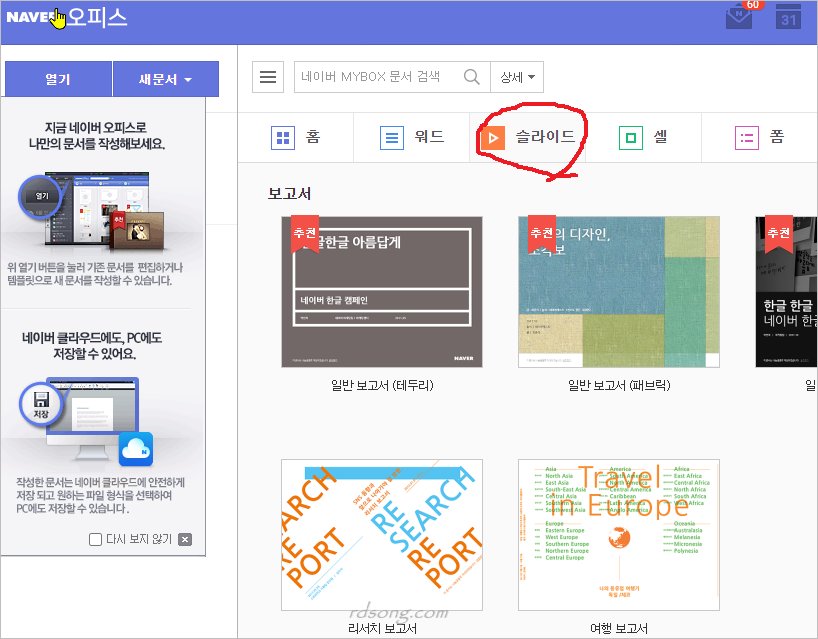Check the 다시 보지 않기 checkbox
The image size is (818, 639).
tap(95, 540)
